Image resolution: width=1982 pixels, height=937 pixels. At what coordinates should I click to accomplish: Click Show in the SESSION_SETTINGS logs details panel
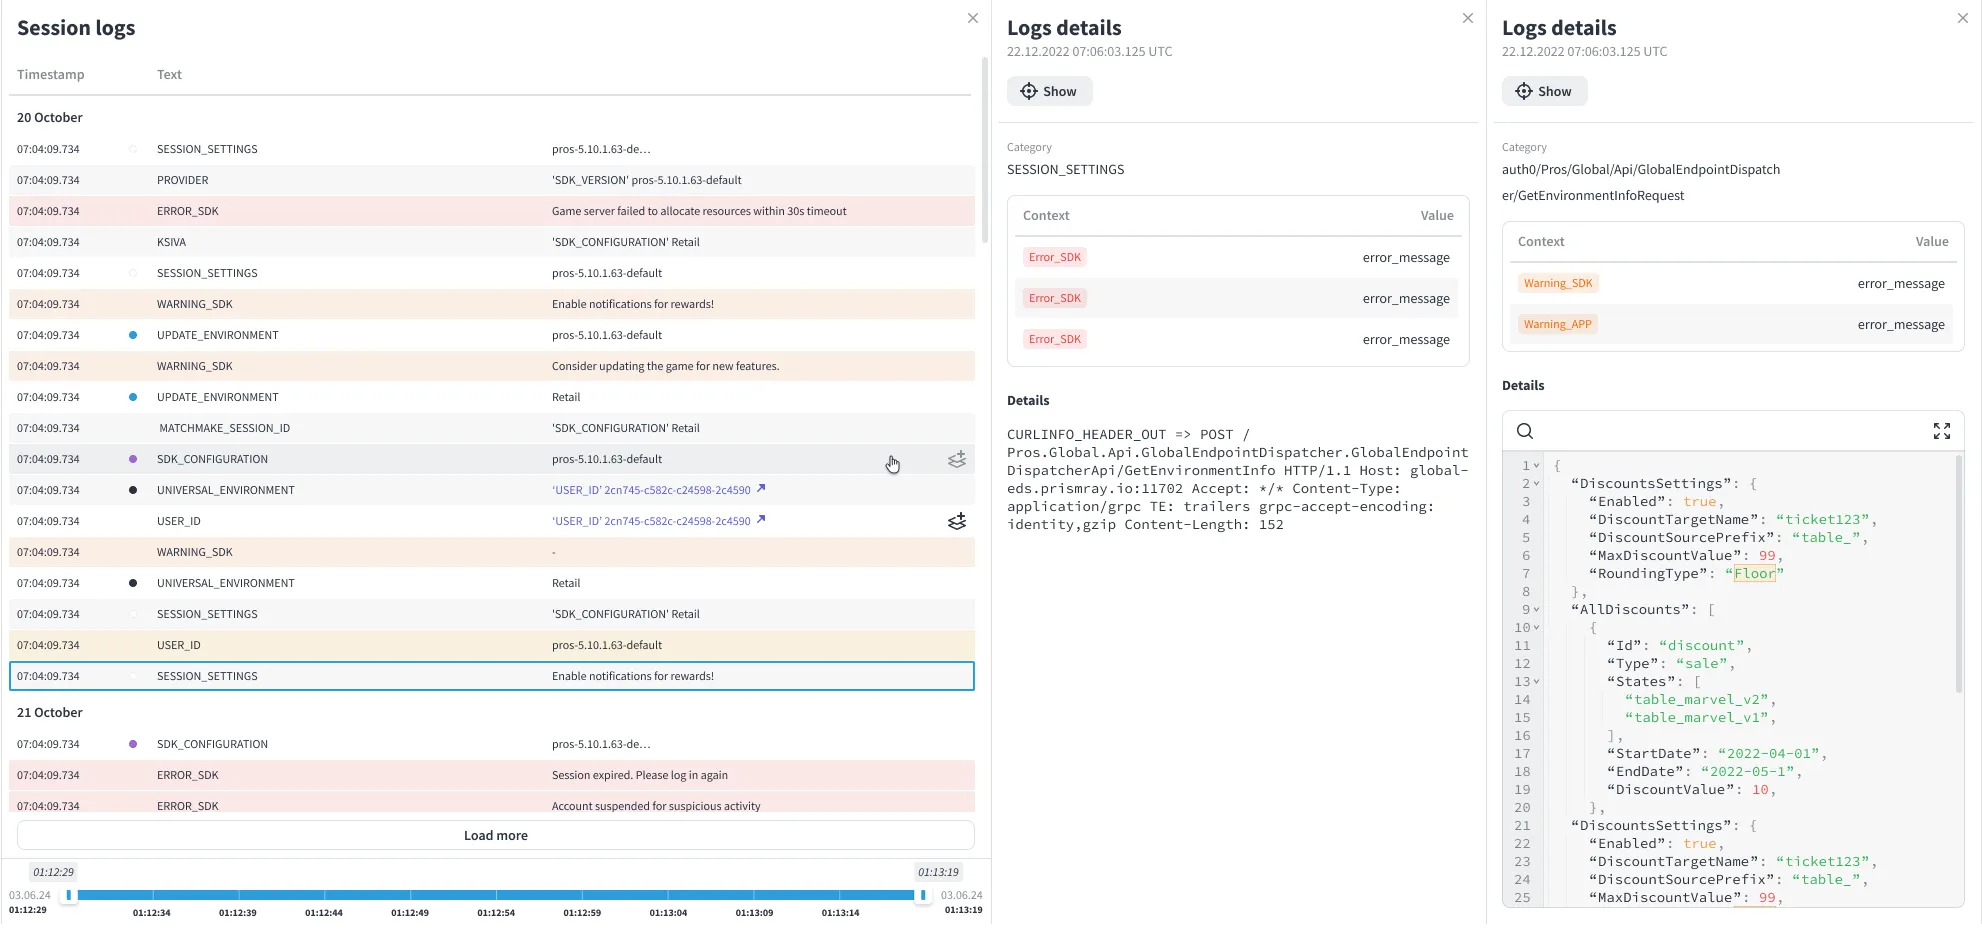click(1049, 91)
